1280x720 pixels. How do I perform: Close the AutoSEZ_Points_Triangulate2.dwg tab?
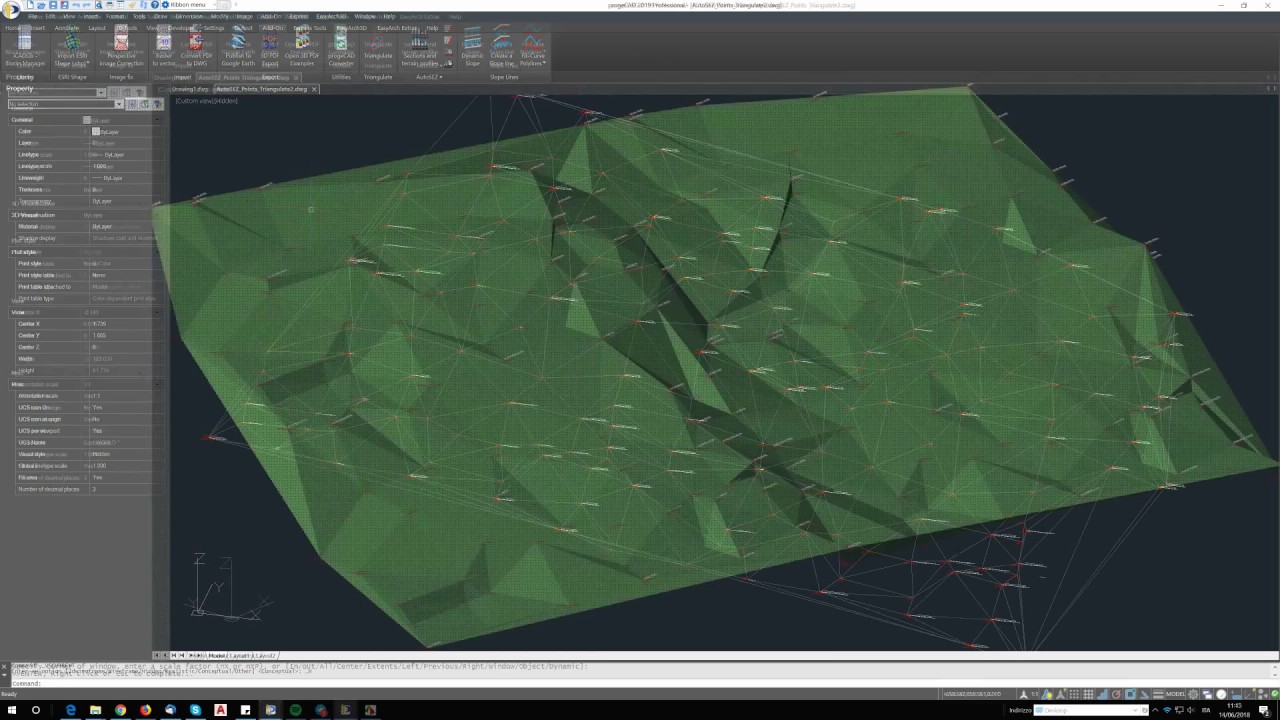(x=314, y=89)
